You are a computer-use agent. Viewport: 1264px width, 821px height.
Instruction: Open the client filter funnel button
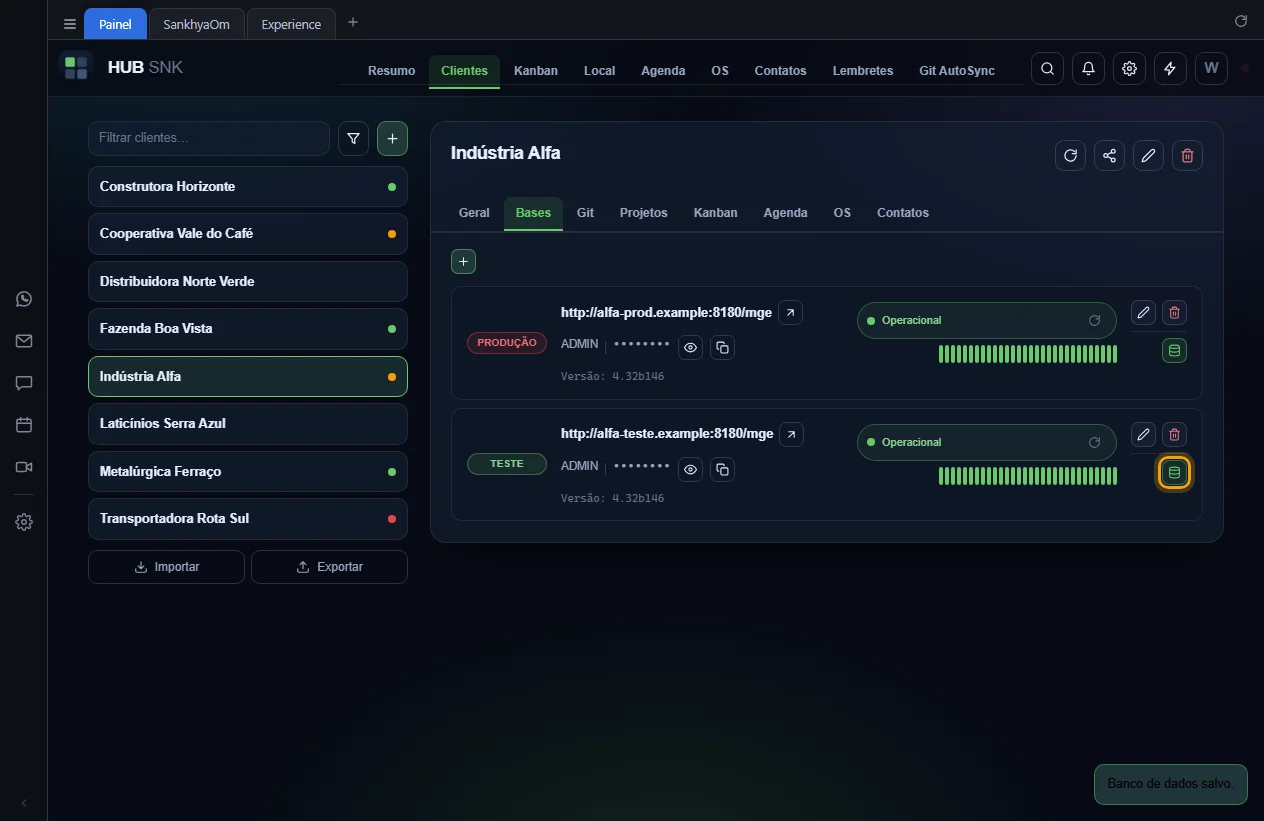click(x=353, y=139)
